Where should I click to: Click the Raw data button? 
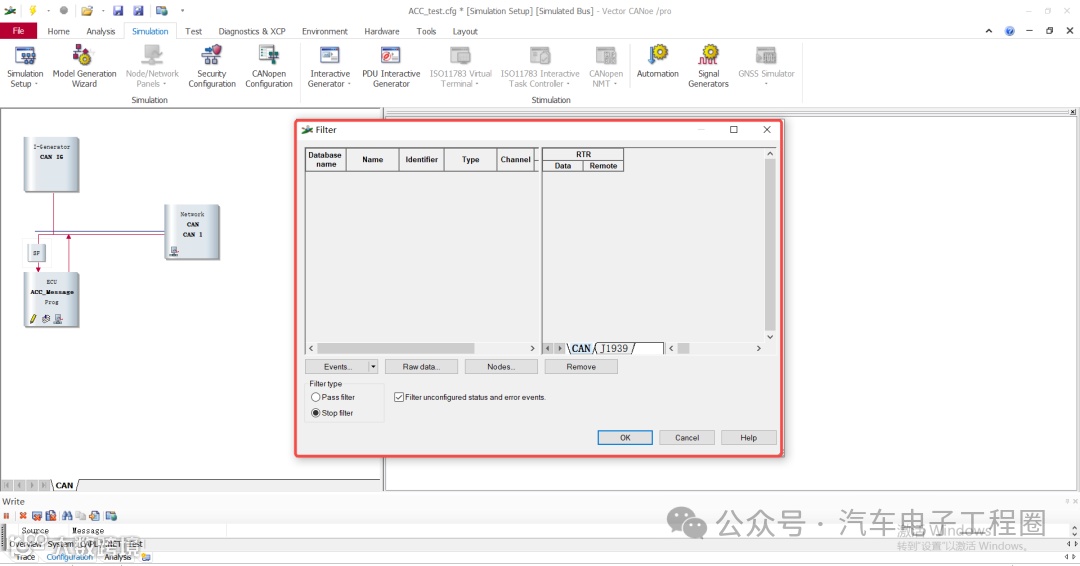pos(421,367)
